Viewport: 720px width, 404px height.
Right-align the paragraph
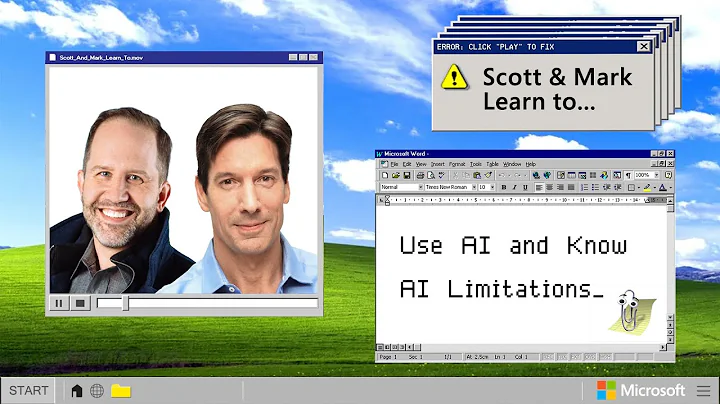(x=560, y=187)
